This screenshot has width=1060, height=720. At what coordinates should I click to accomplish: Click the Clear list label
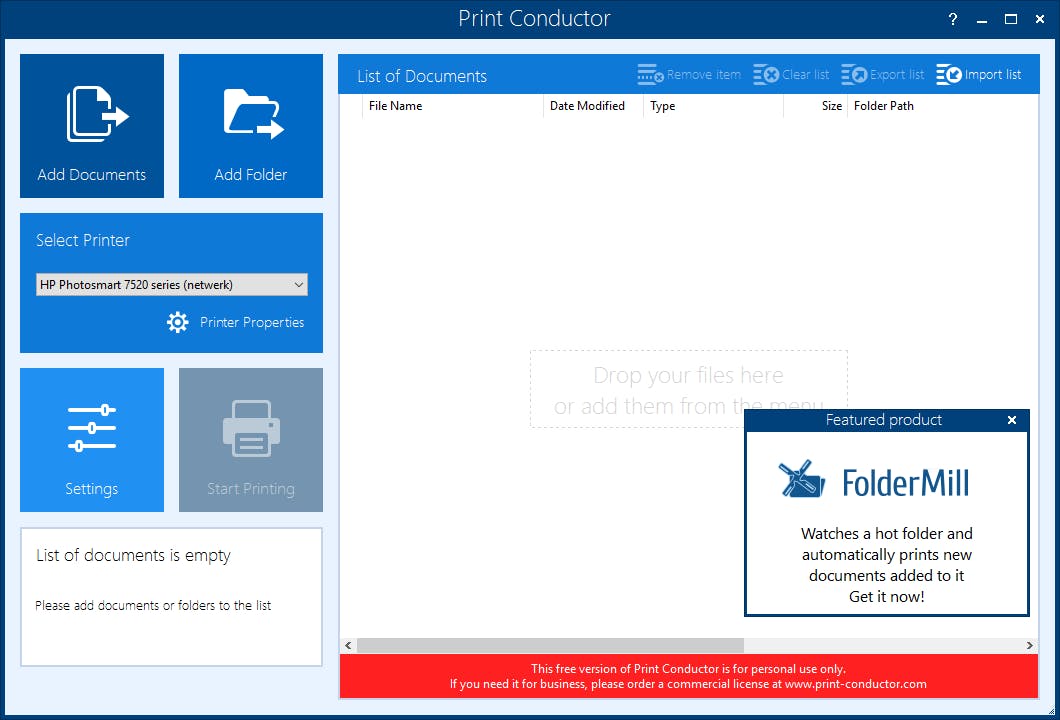pyautogui.click(x=805, y=74)
